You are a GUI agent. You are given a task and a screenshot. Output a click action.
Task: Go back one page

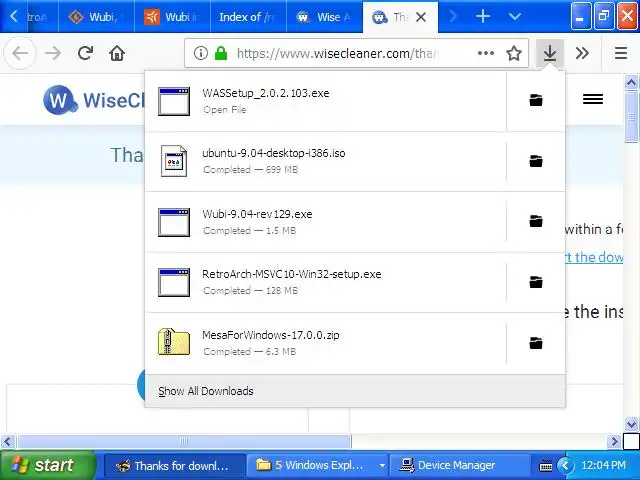pyautogui.click(x=20, y=53)
